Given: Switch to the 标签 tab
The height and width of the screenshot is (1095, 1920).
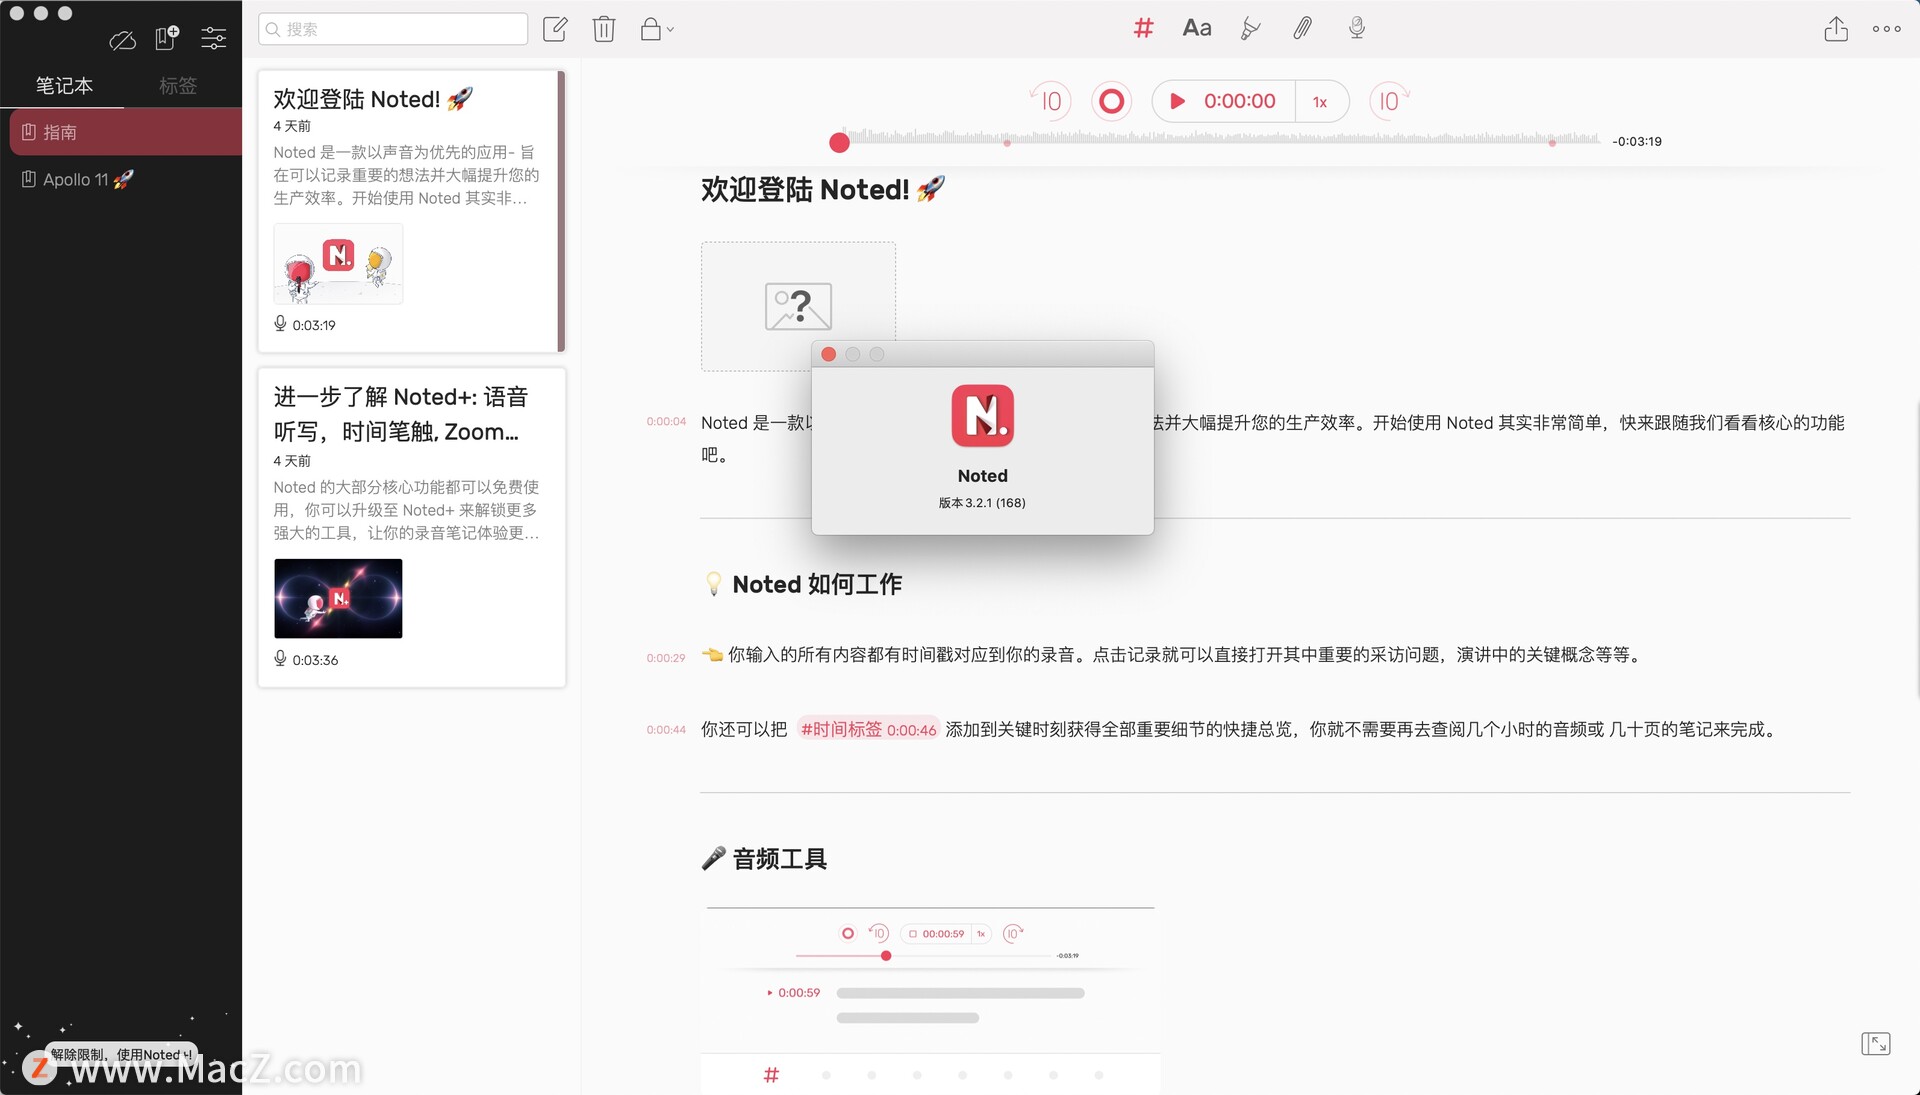Looking at the screenshot, I should [178, 86].
